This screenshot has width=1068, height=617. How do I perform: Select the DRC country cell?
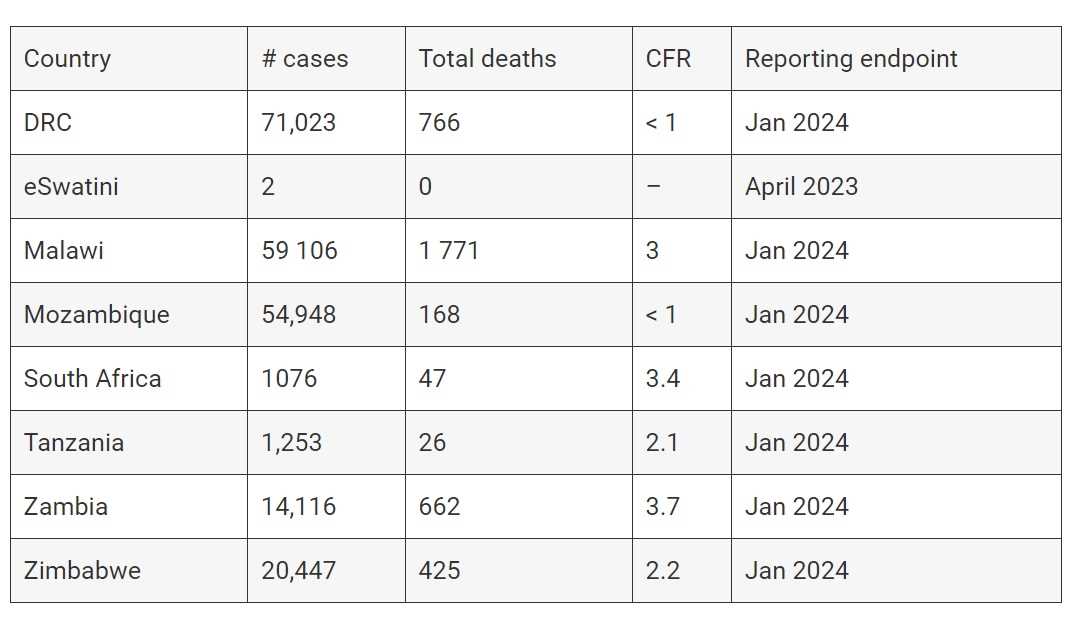(48, 123)
